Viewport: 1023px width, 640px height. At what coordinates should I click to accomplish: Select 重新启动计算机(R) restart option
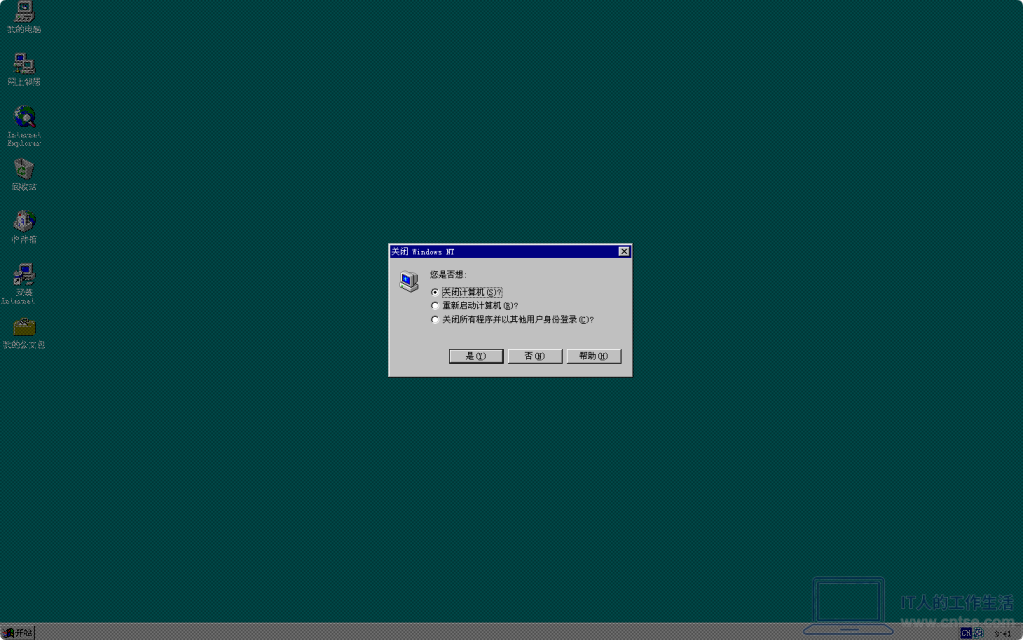pyautogui.click(x=474, y=305)
